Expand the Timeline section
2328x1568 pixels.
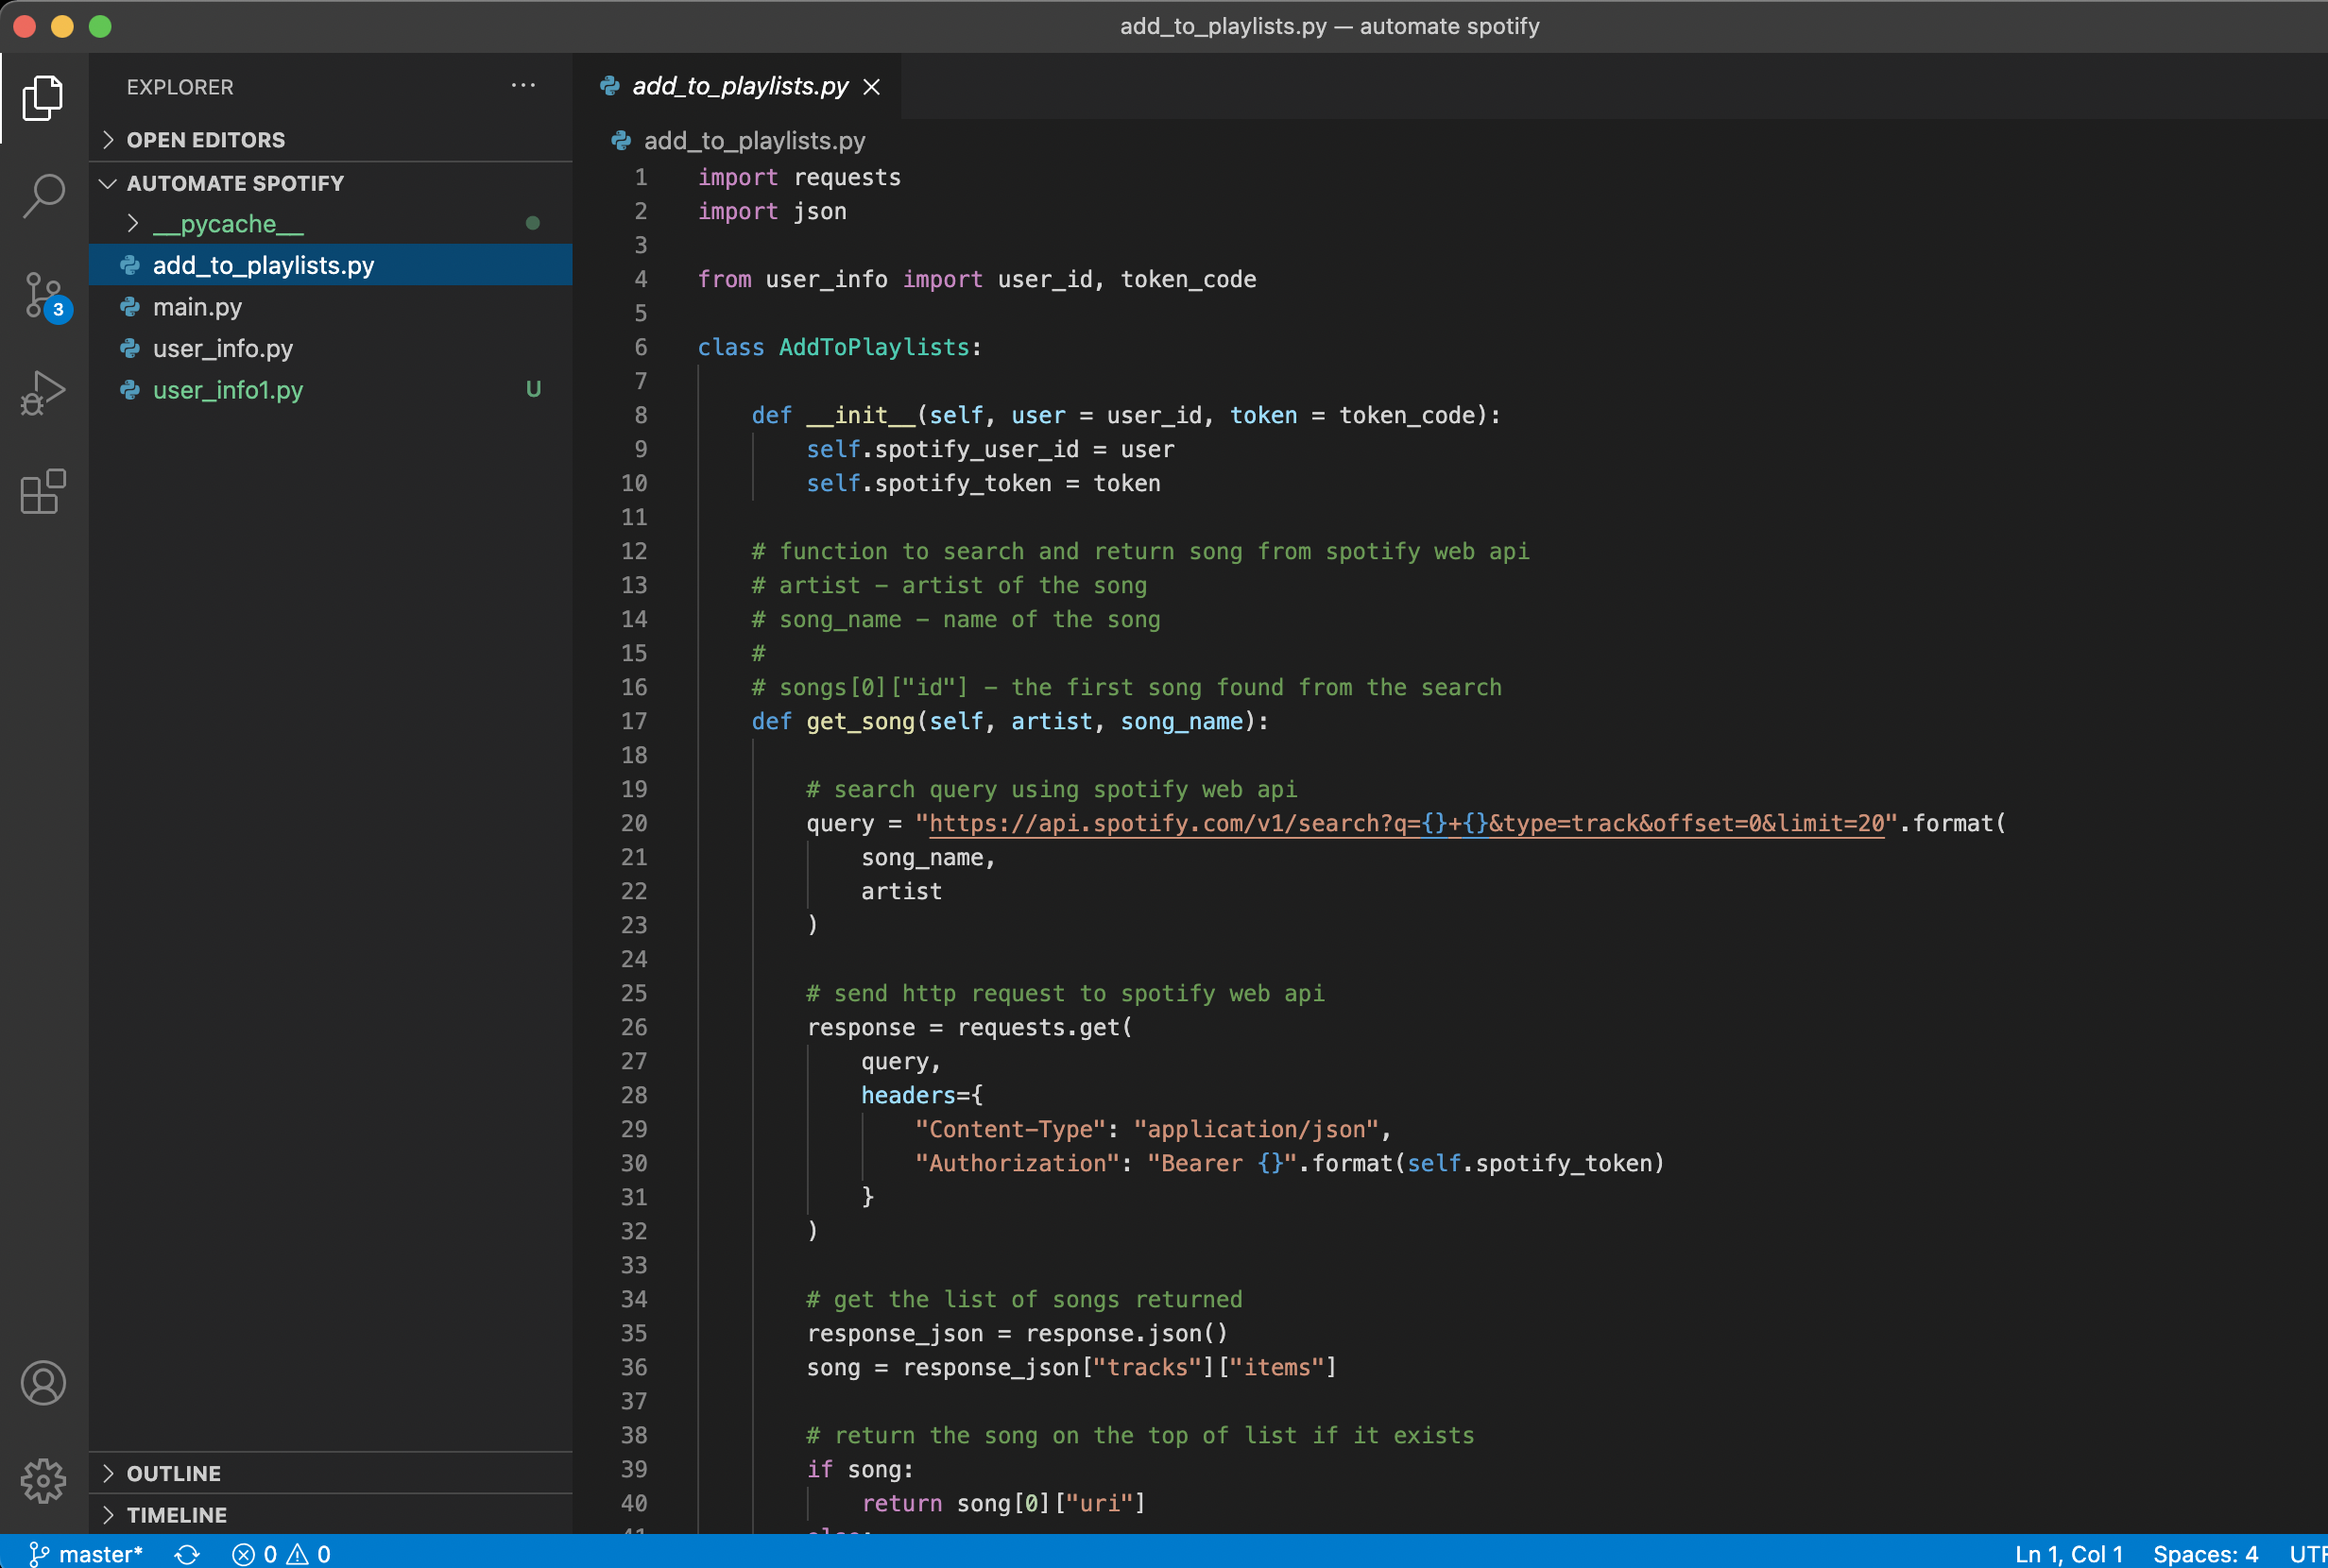point(331,1514)
